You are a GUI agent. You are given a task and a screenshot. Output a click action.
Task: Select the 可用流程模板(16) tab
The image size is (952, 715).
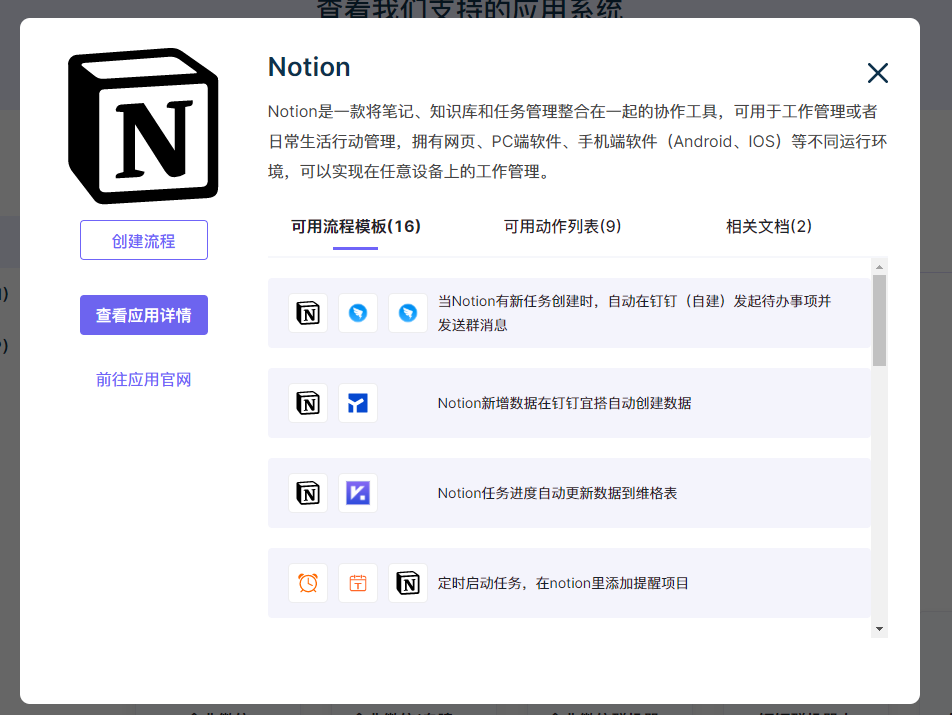click(x=356, y=227)
